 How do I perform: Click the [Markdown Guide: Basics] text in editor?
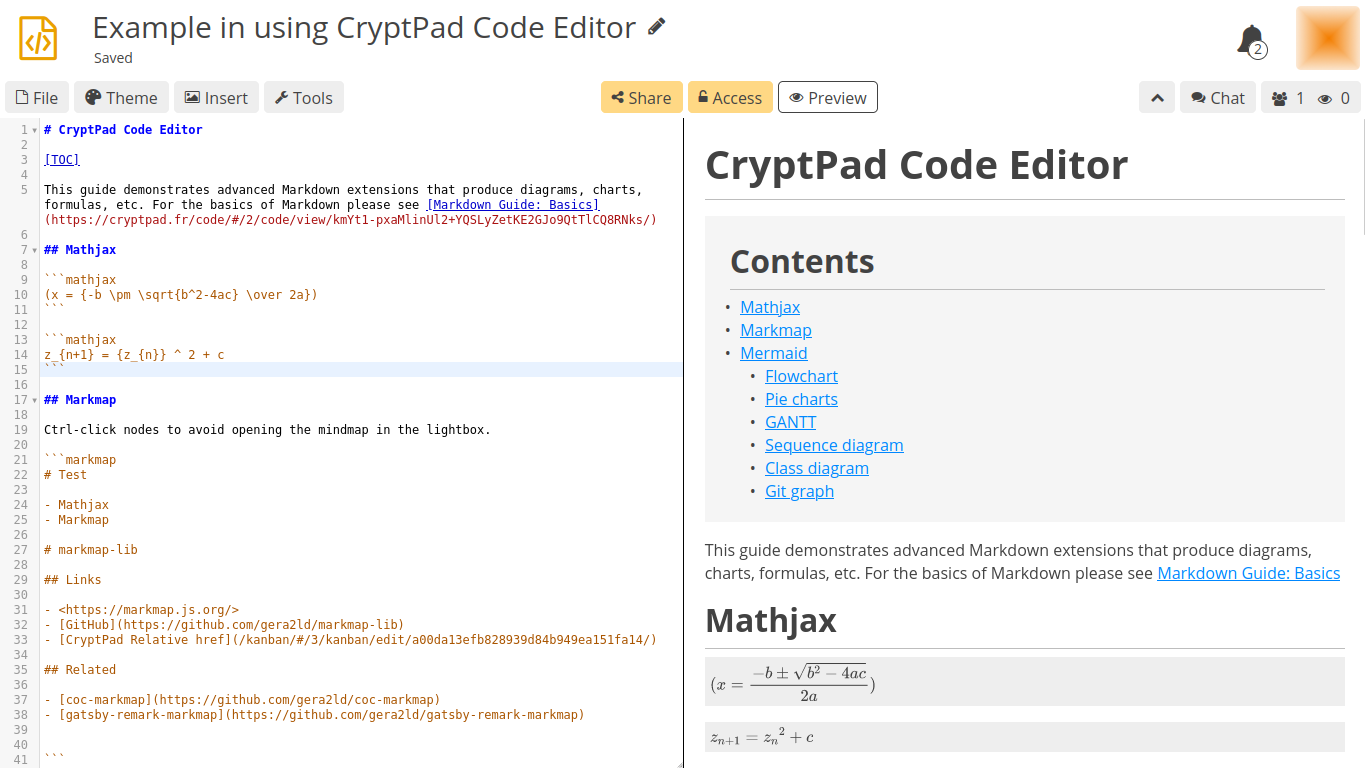click(x=513, y=205)
